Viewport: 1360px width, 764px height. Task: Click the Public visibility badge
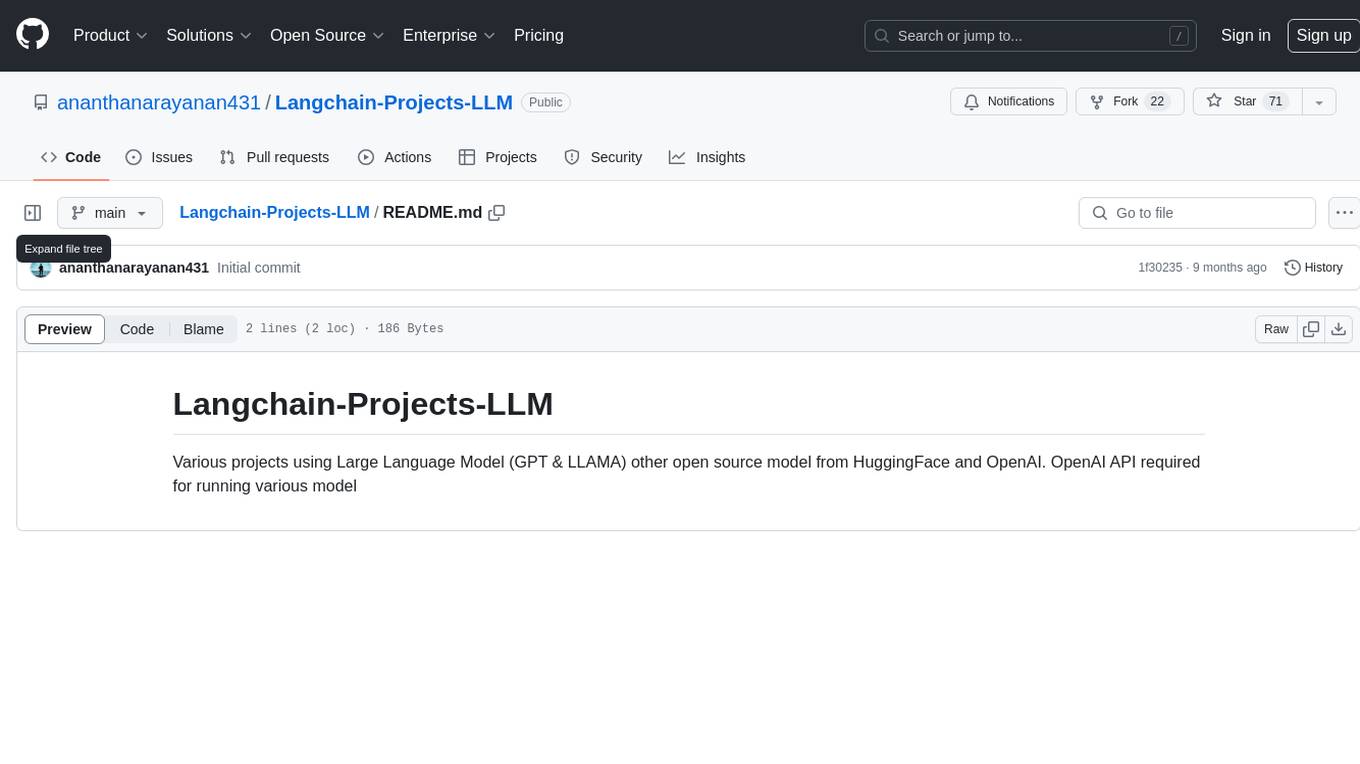pos(546,102)
